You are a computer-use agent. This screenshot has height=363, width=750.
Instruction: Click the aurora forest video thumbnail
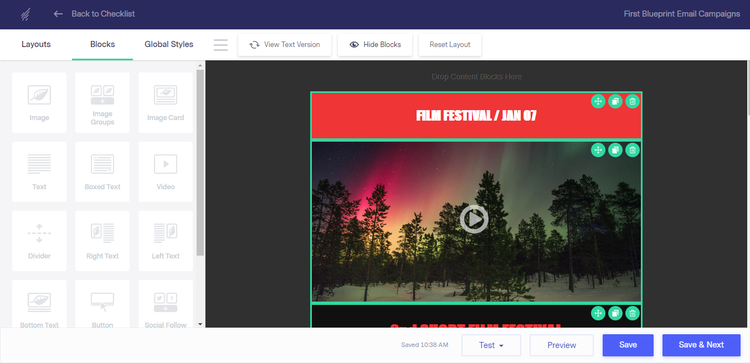476,222
